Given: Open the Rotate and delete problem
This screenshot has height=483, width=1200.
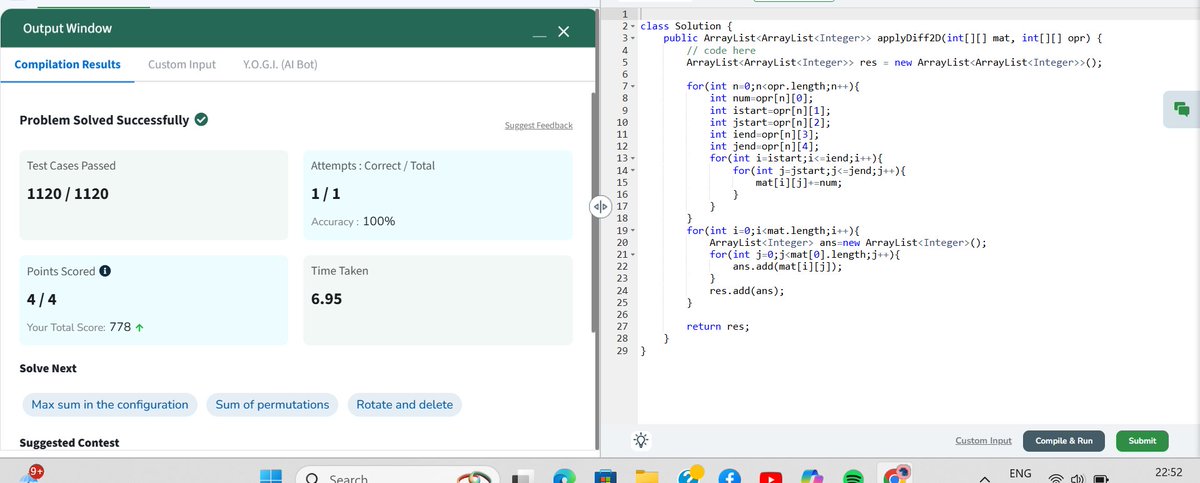Looking at the screenshot, I should tap(405, 405).
